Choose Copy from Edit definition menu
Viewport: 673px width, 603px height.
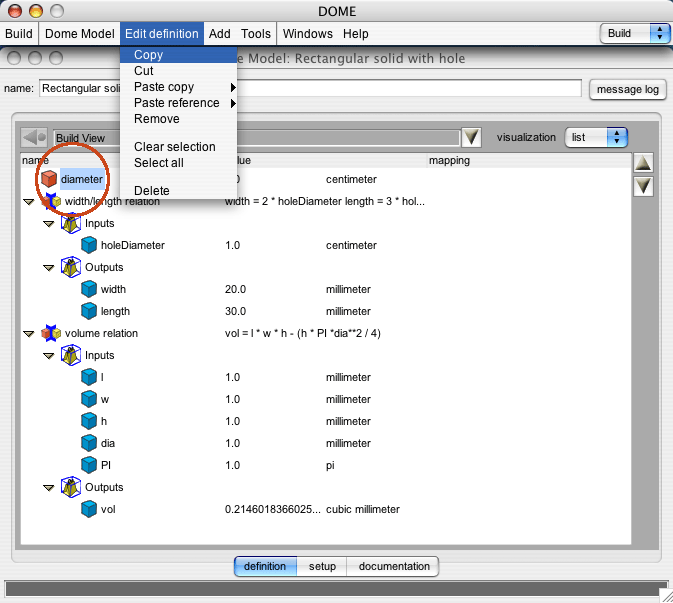click(x=179, y=55)
